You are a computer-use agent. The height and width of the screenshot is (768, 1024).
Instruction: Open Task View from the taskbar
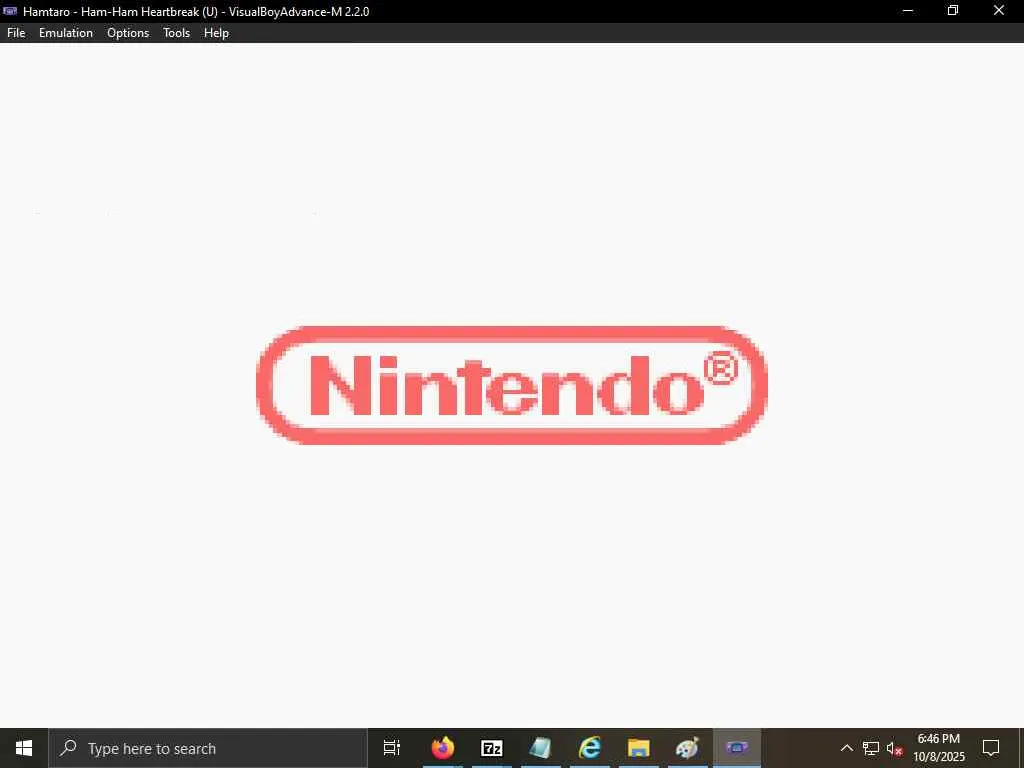coord(392,748)
